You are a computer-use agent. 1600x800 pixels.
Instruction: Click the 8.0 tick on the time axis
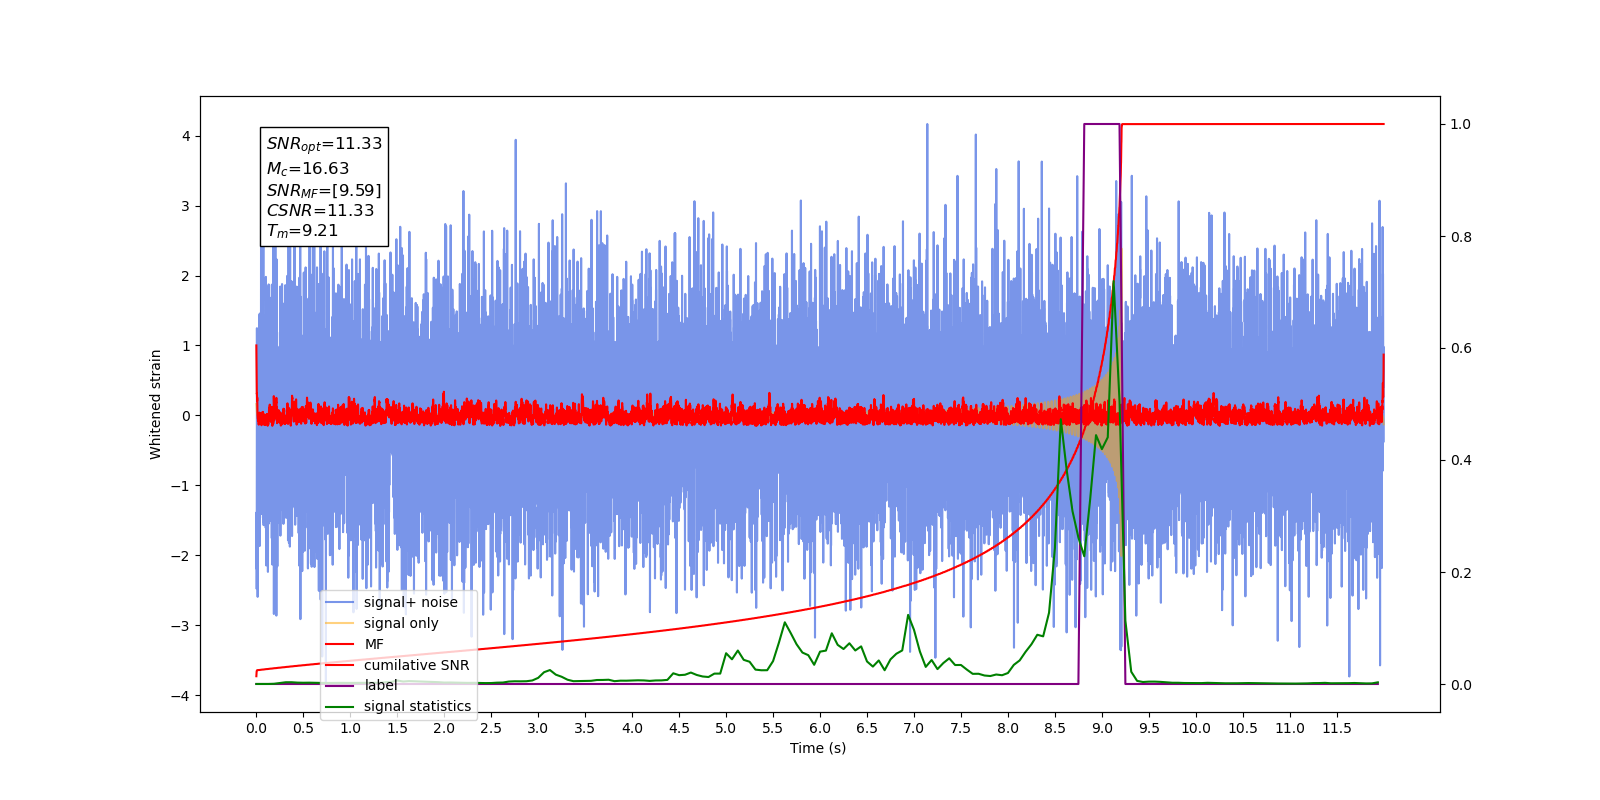click(1008, 728)
